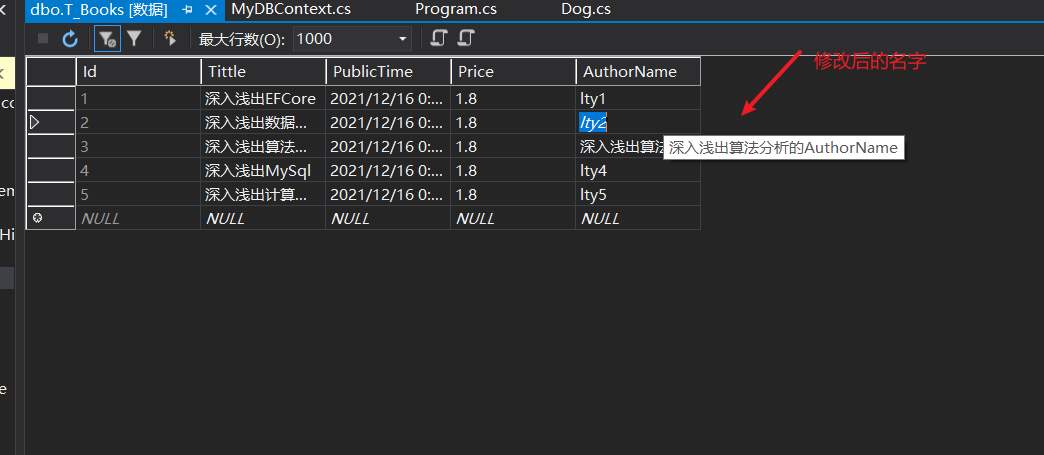Open the Dog.cs tab
The height and width of the screenshot is (455, 1044).
(586, 10)
